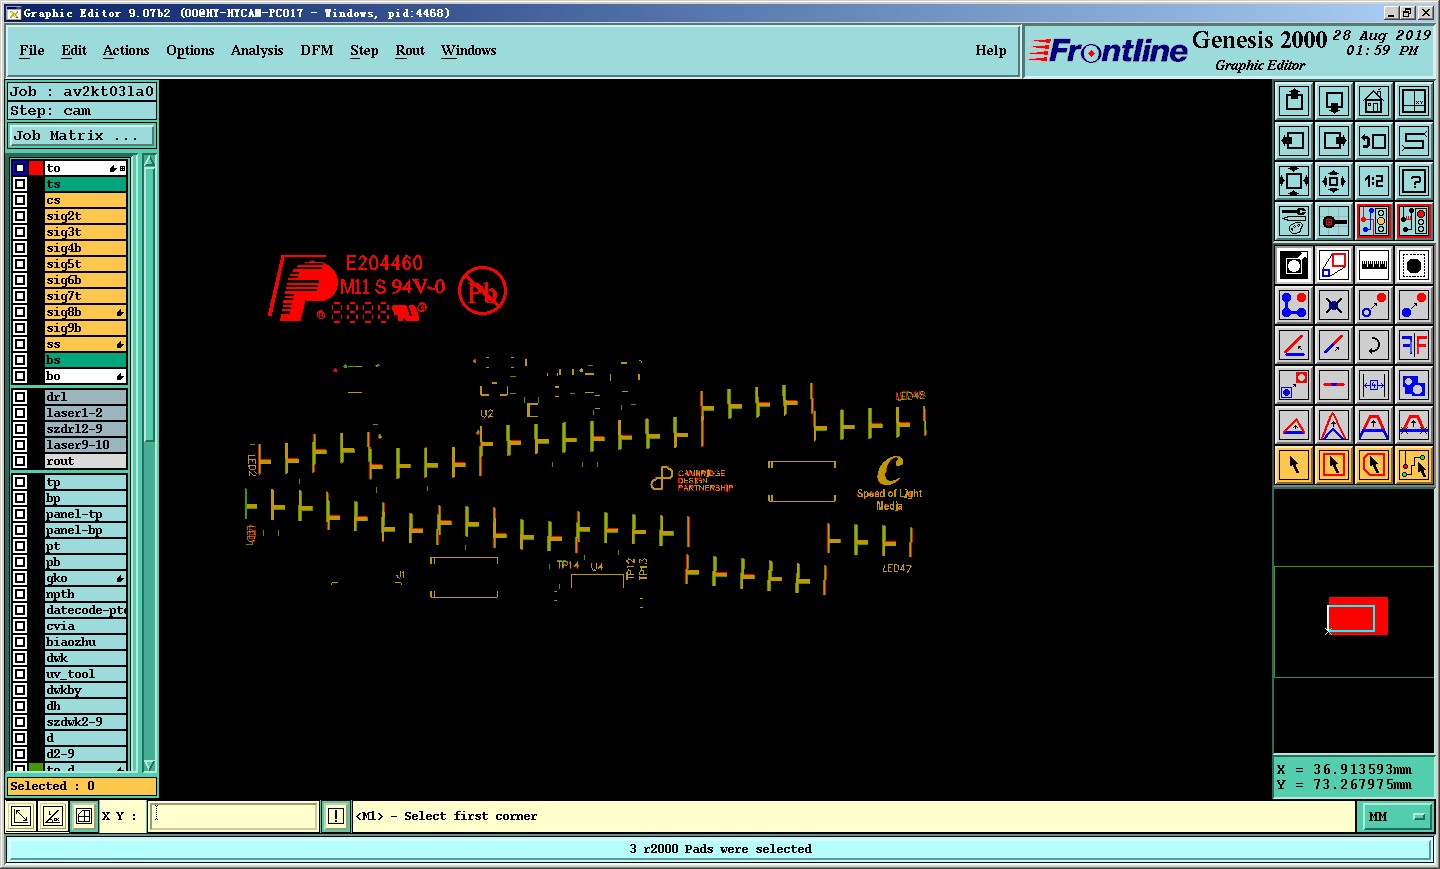
Task: Click the red triangle resize icon
Action: coord(1294,425)
